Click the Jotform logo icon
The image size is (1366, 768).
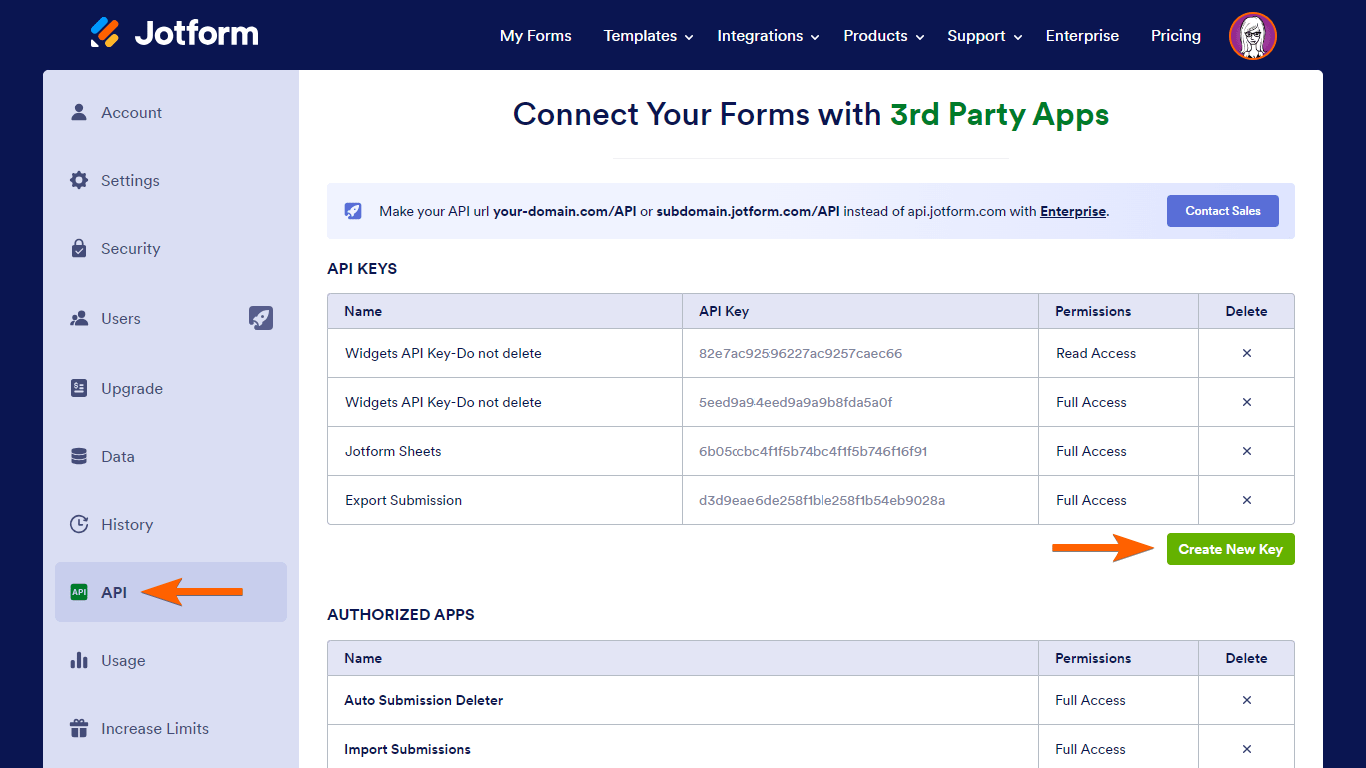coord(105,34)
